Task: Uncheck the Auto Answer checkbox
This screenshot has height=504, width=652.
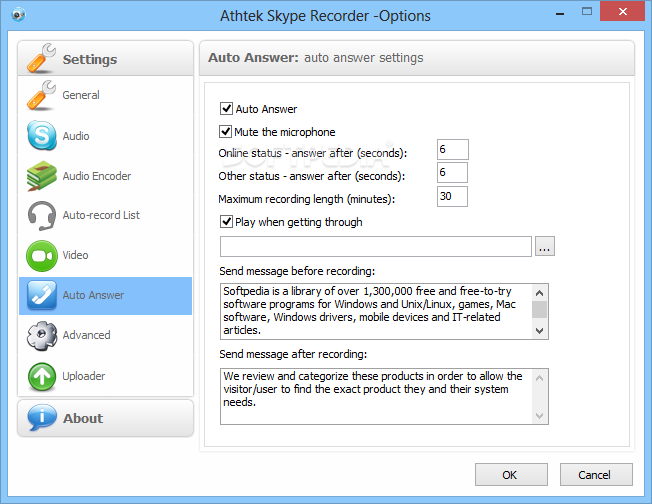Action: click(226, 109)
